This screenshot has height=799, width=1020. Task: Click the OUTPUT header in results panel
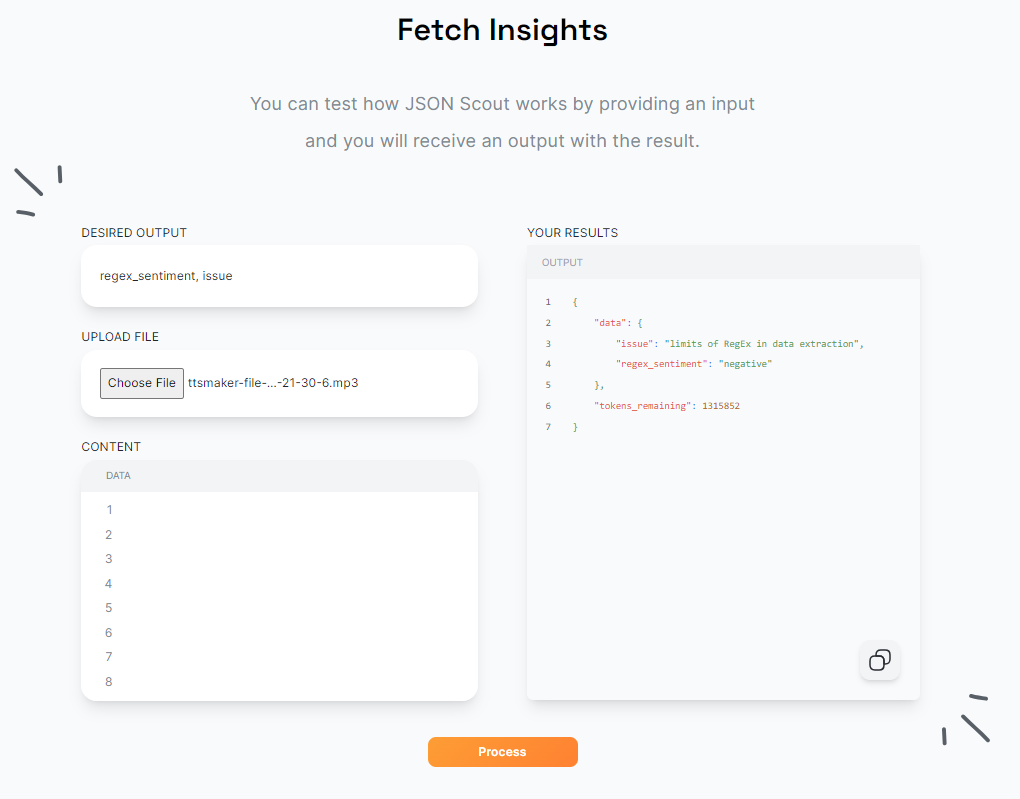coord(562,262)
